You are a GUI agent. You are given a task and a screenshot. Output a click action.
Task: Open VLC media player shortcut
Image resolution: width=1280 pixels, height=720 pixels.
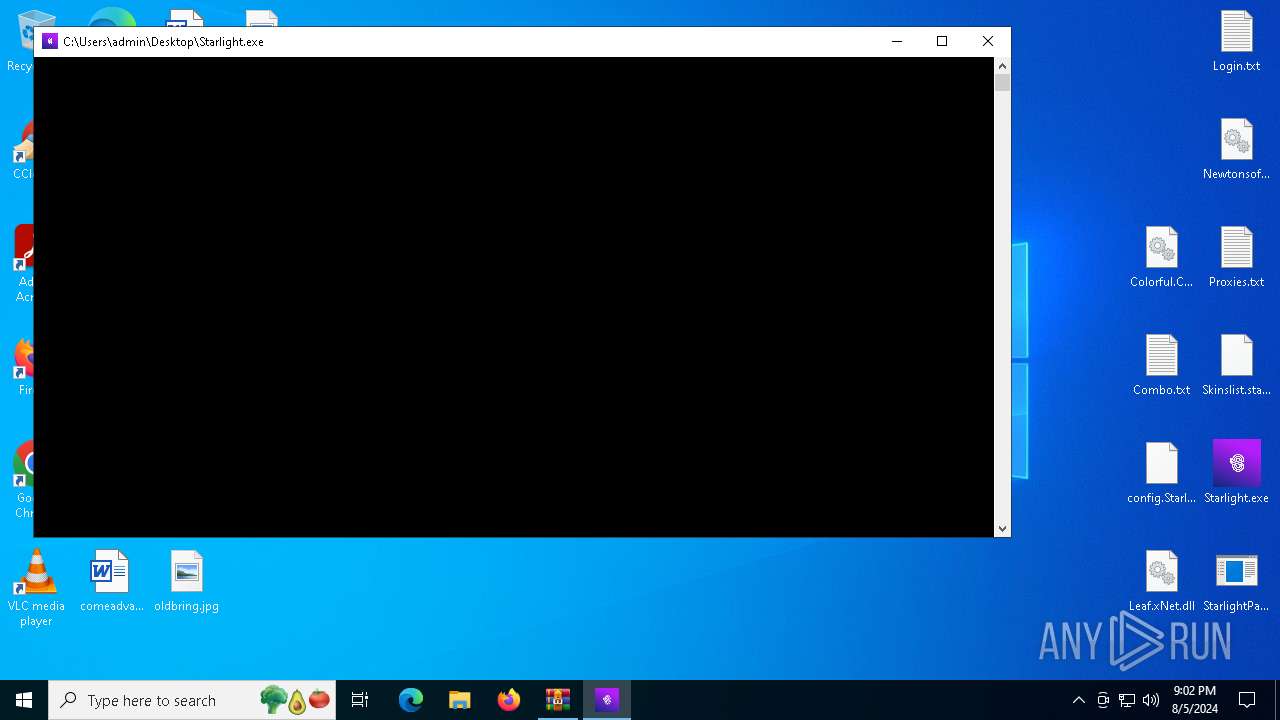click(36, 589)
